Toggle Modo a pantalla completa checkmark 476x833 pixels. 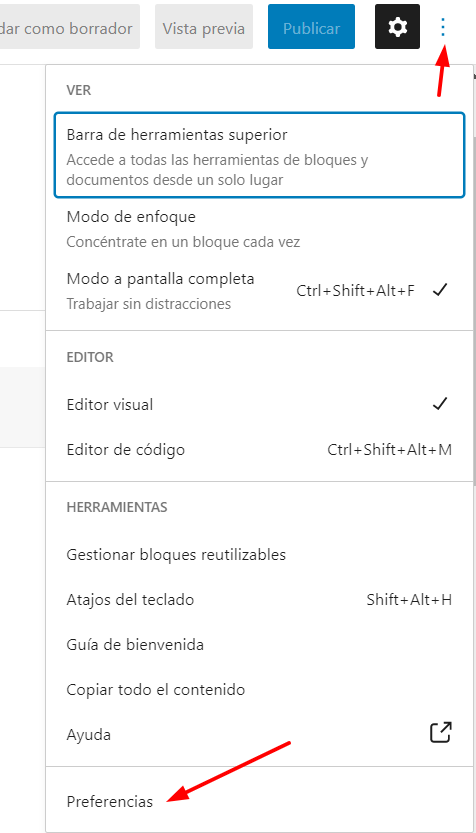pyautogui.click(x=440, y=290)
